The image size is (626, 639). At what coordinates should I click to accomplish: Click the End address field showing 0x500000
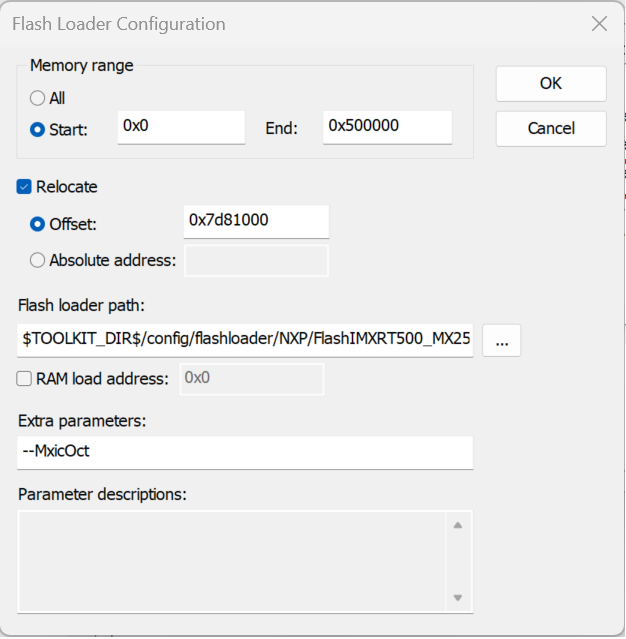pos(387,127)
